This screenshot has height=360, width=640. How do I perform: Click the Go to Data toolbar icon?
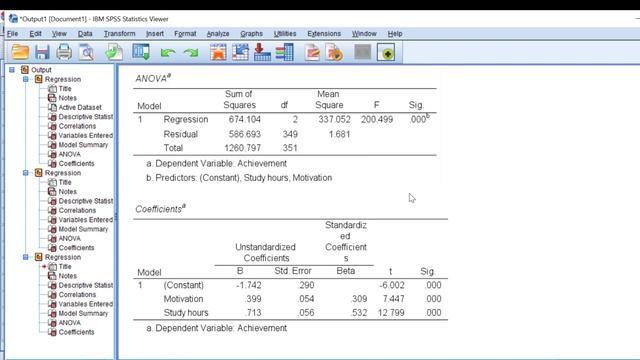[x=218, y=52]
